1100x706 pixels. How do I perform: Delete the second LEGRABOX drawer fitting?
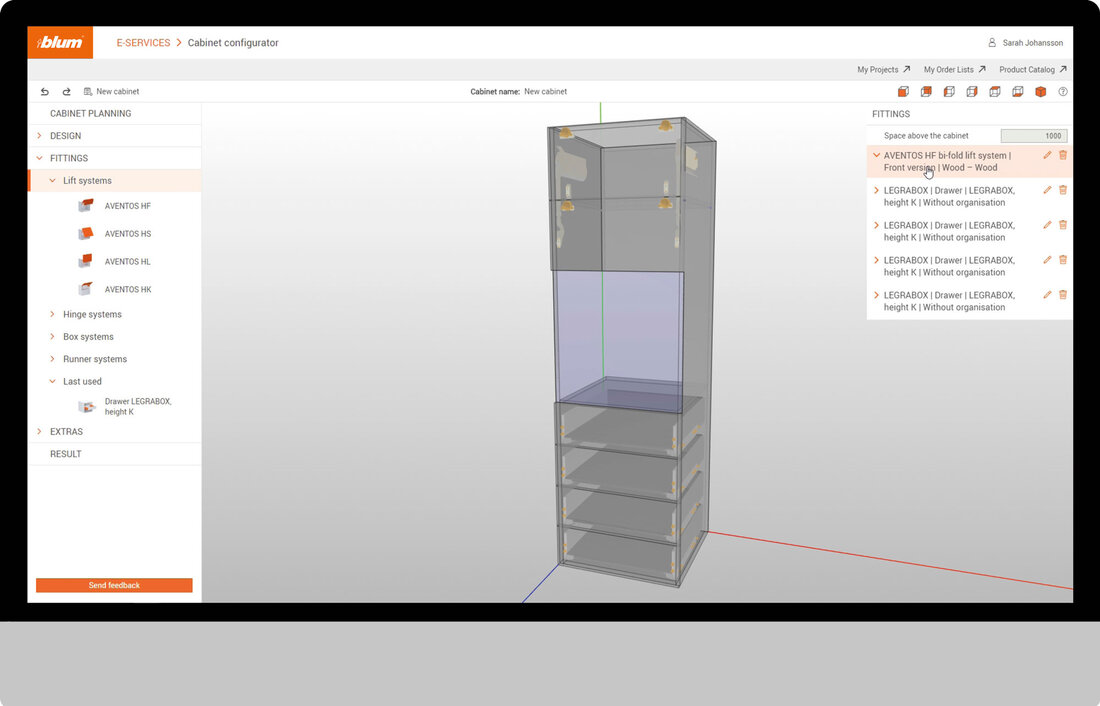pos(1063,225)
